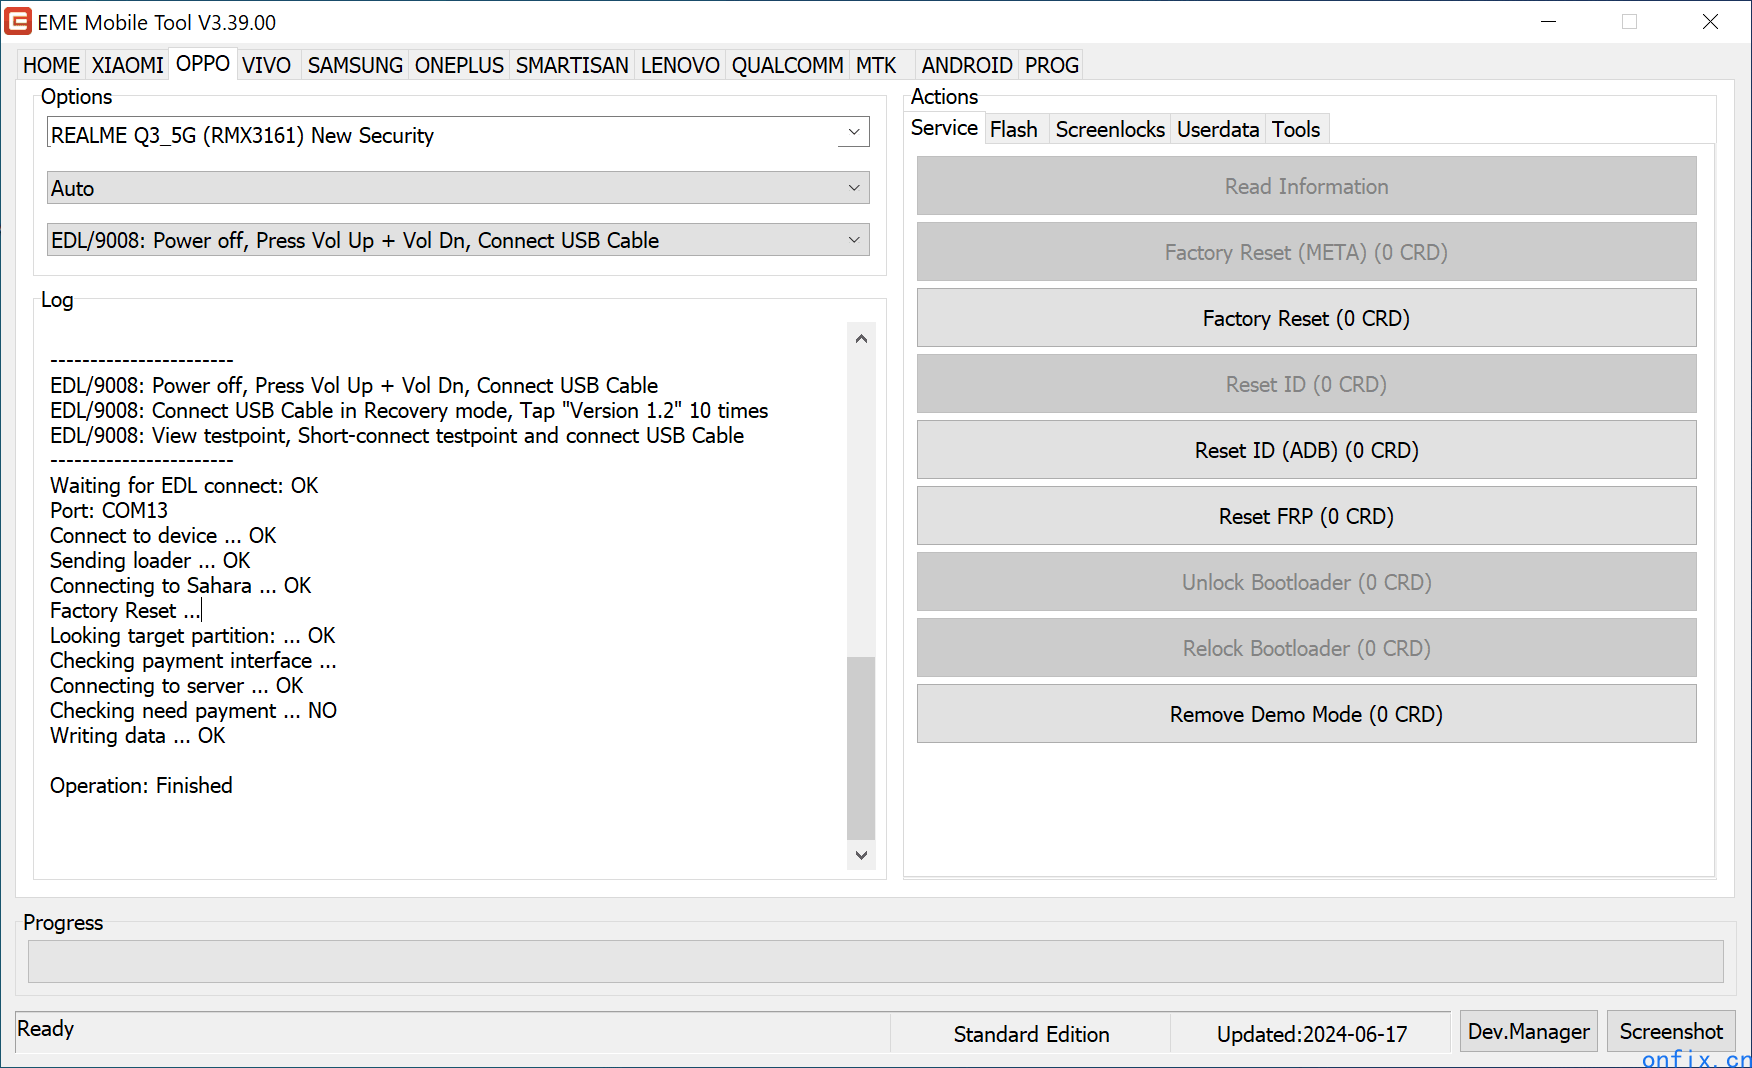Open the Service actions tab
The image size is (1752, 1068).
point(944,128)
